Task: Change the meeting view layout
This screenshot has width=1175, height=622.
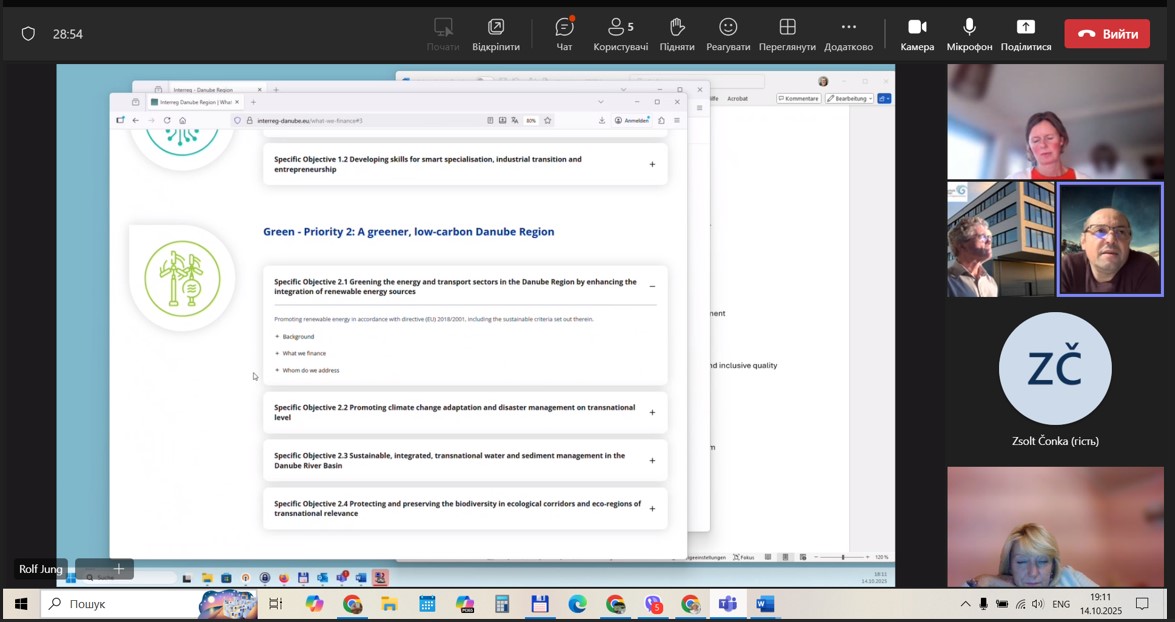Action: click(x=787, y=33)
